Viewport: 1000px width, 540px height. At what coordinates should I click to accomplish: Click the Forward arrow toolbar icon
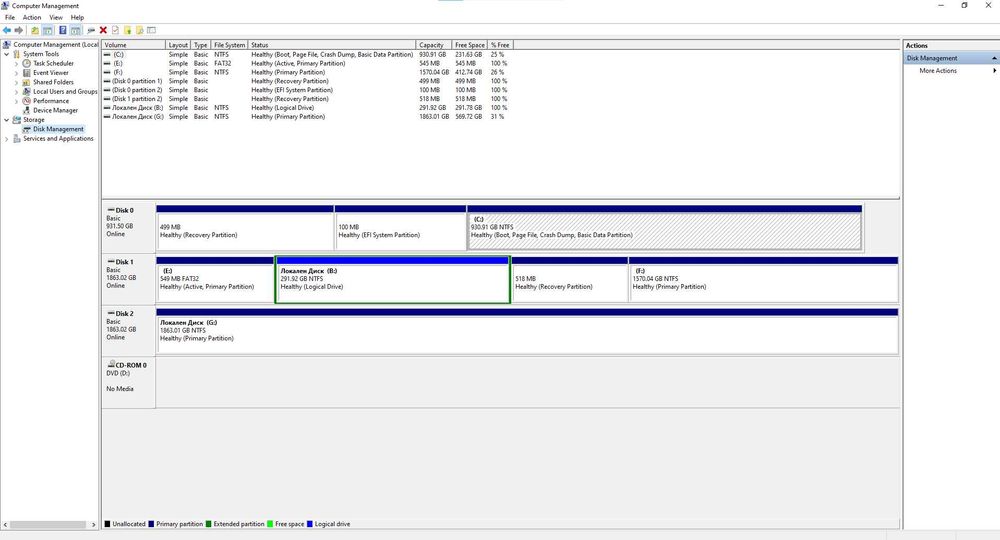(x=18, y=30)
